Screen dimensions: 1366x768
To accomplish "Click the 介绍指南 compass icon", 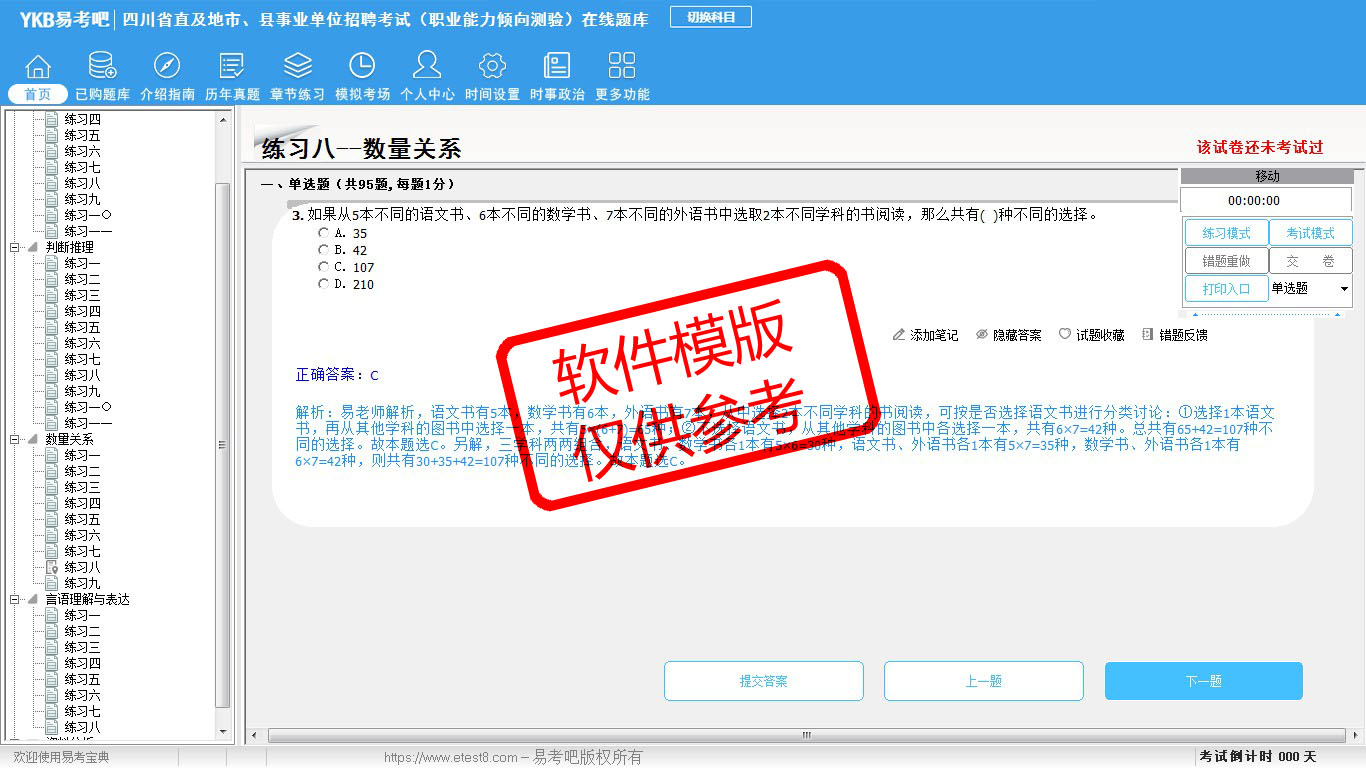I will pos(167,67).
